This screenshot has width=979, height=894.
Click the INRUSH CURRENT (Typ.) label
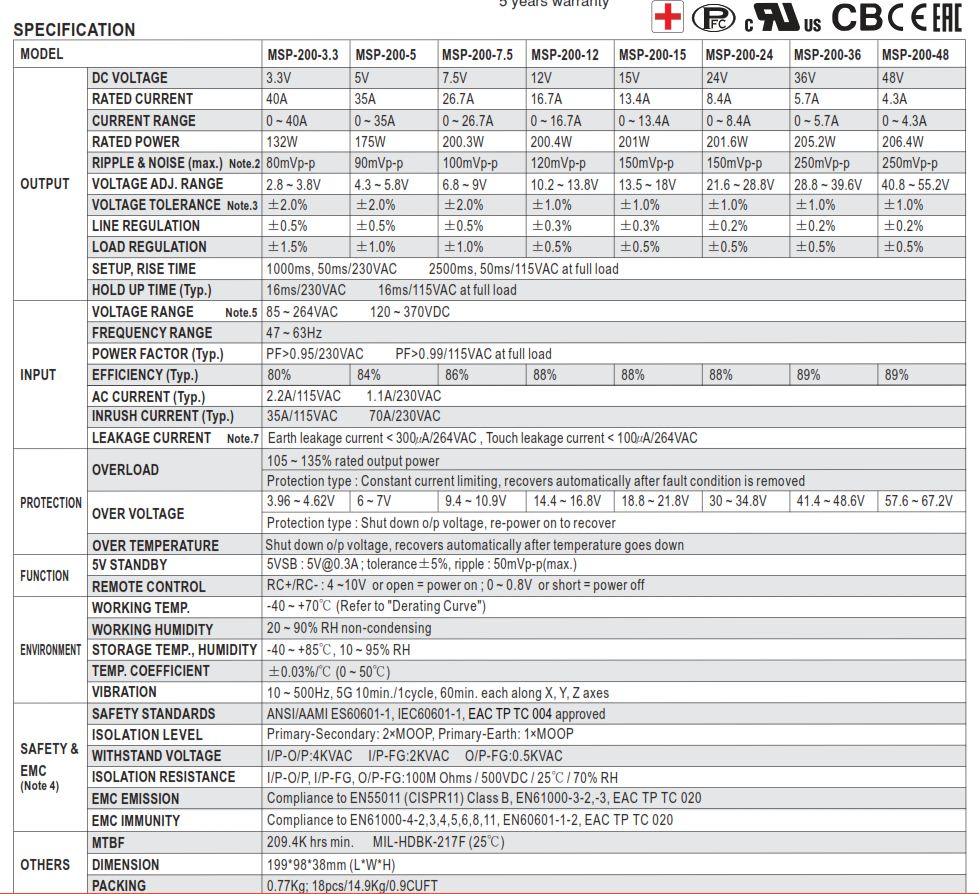[x=162, y=416]
